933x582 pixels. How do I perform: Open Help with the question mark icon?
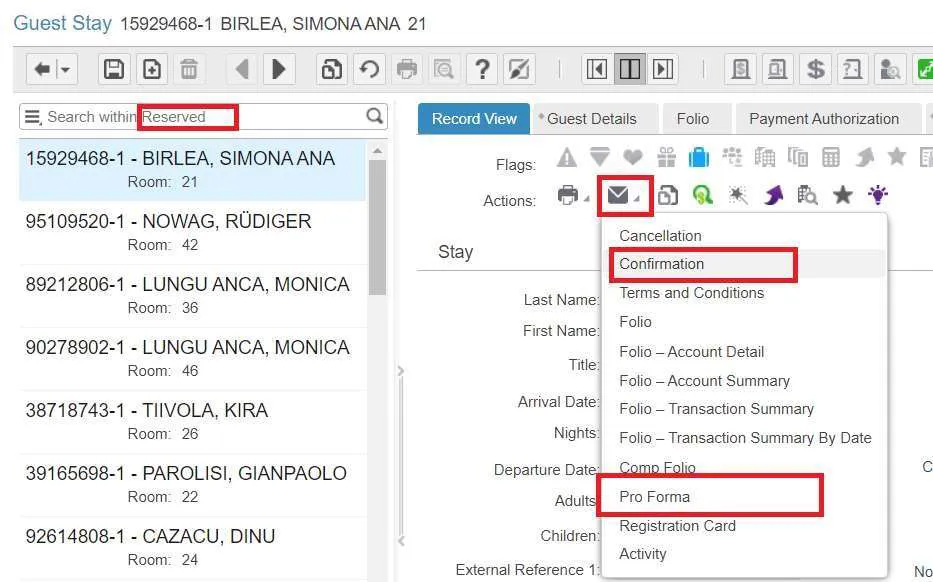(x=482, y=70)
